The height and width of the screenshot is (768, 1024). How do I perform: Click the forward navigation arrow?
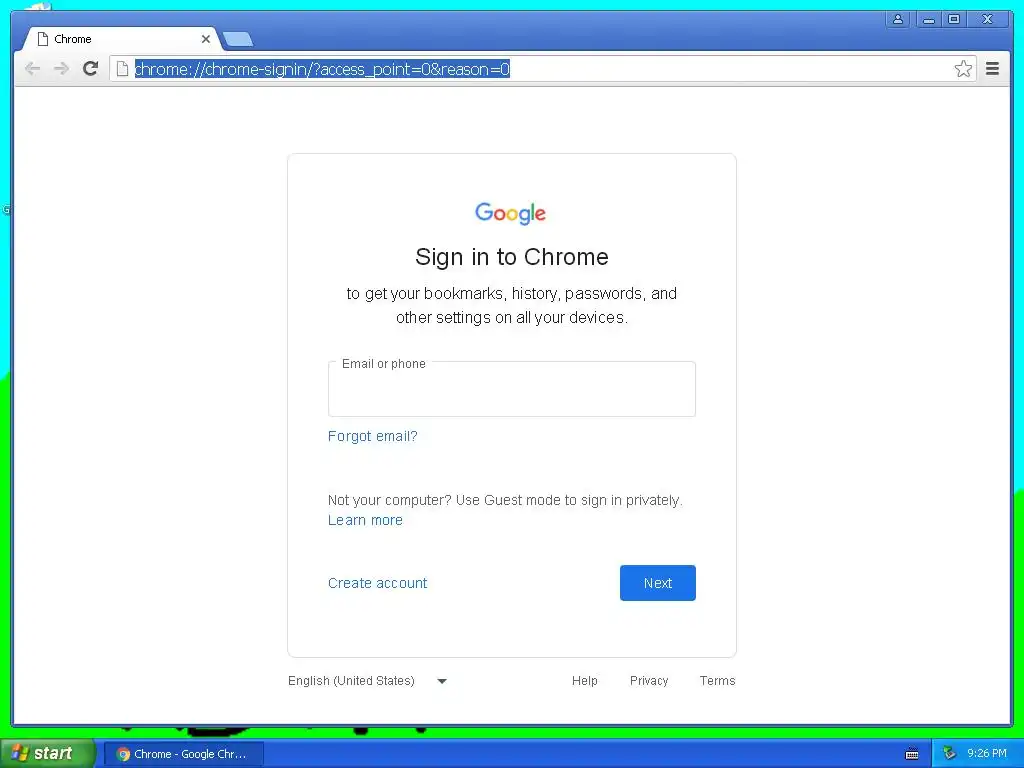[x=61, y=69]
